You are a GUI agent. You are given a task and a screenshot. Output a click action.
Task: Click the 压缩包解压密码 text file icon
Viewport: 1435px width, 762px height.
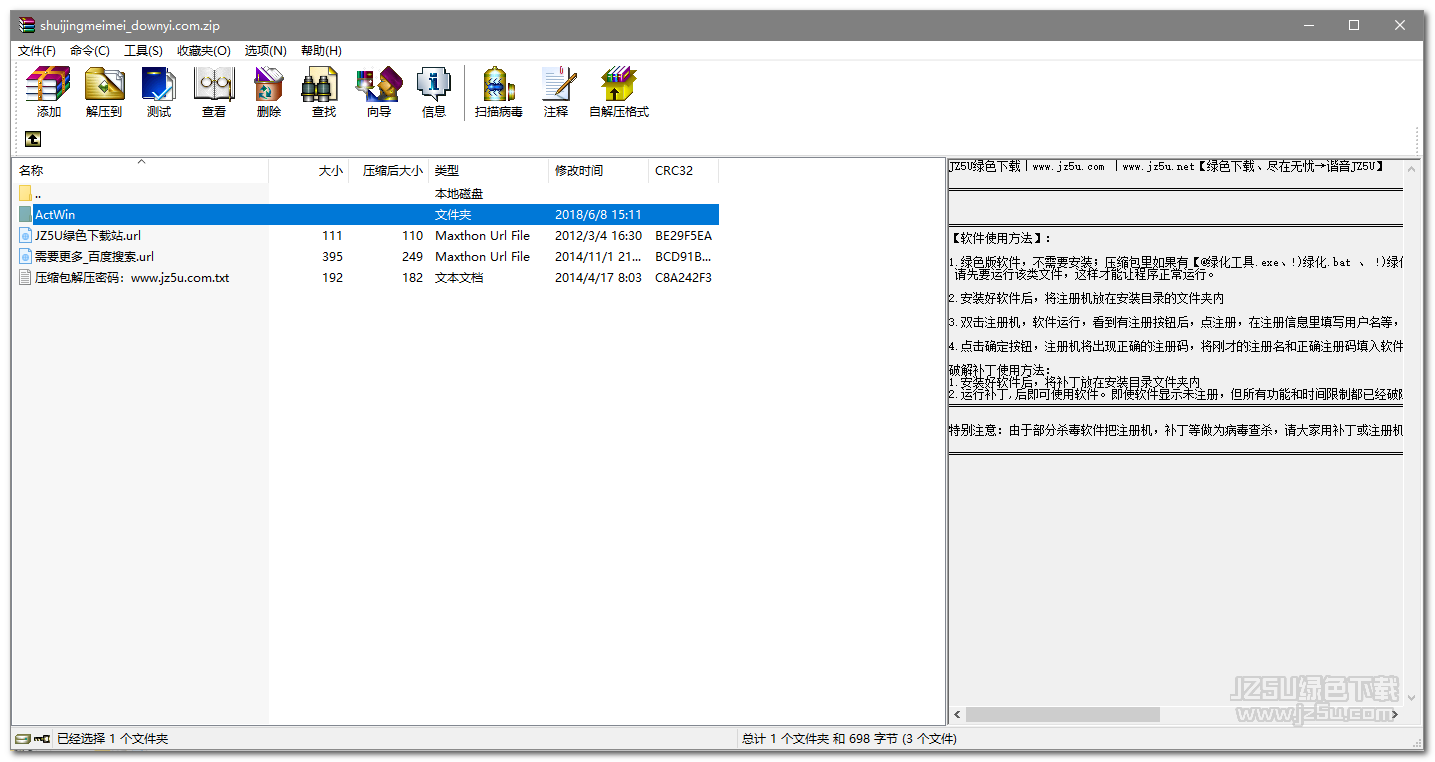(25, 278)
